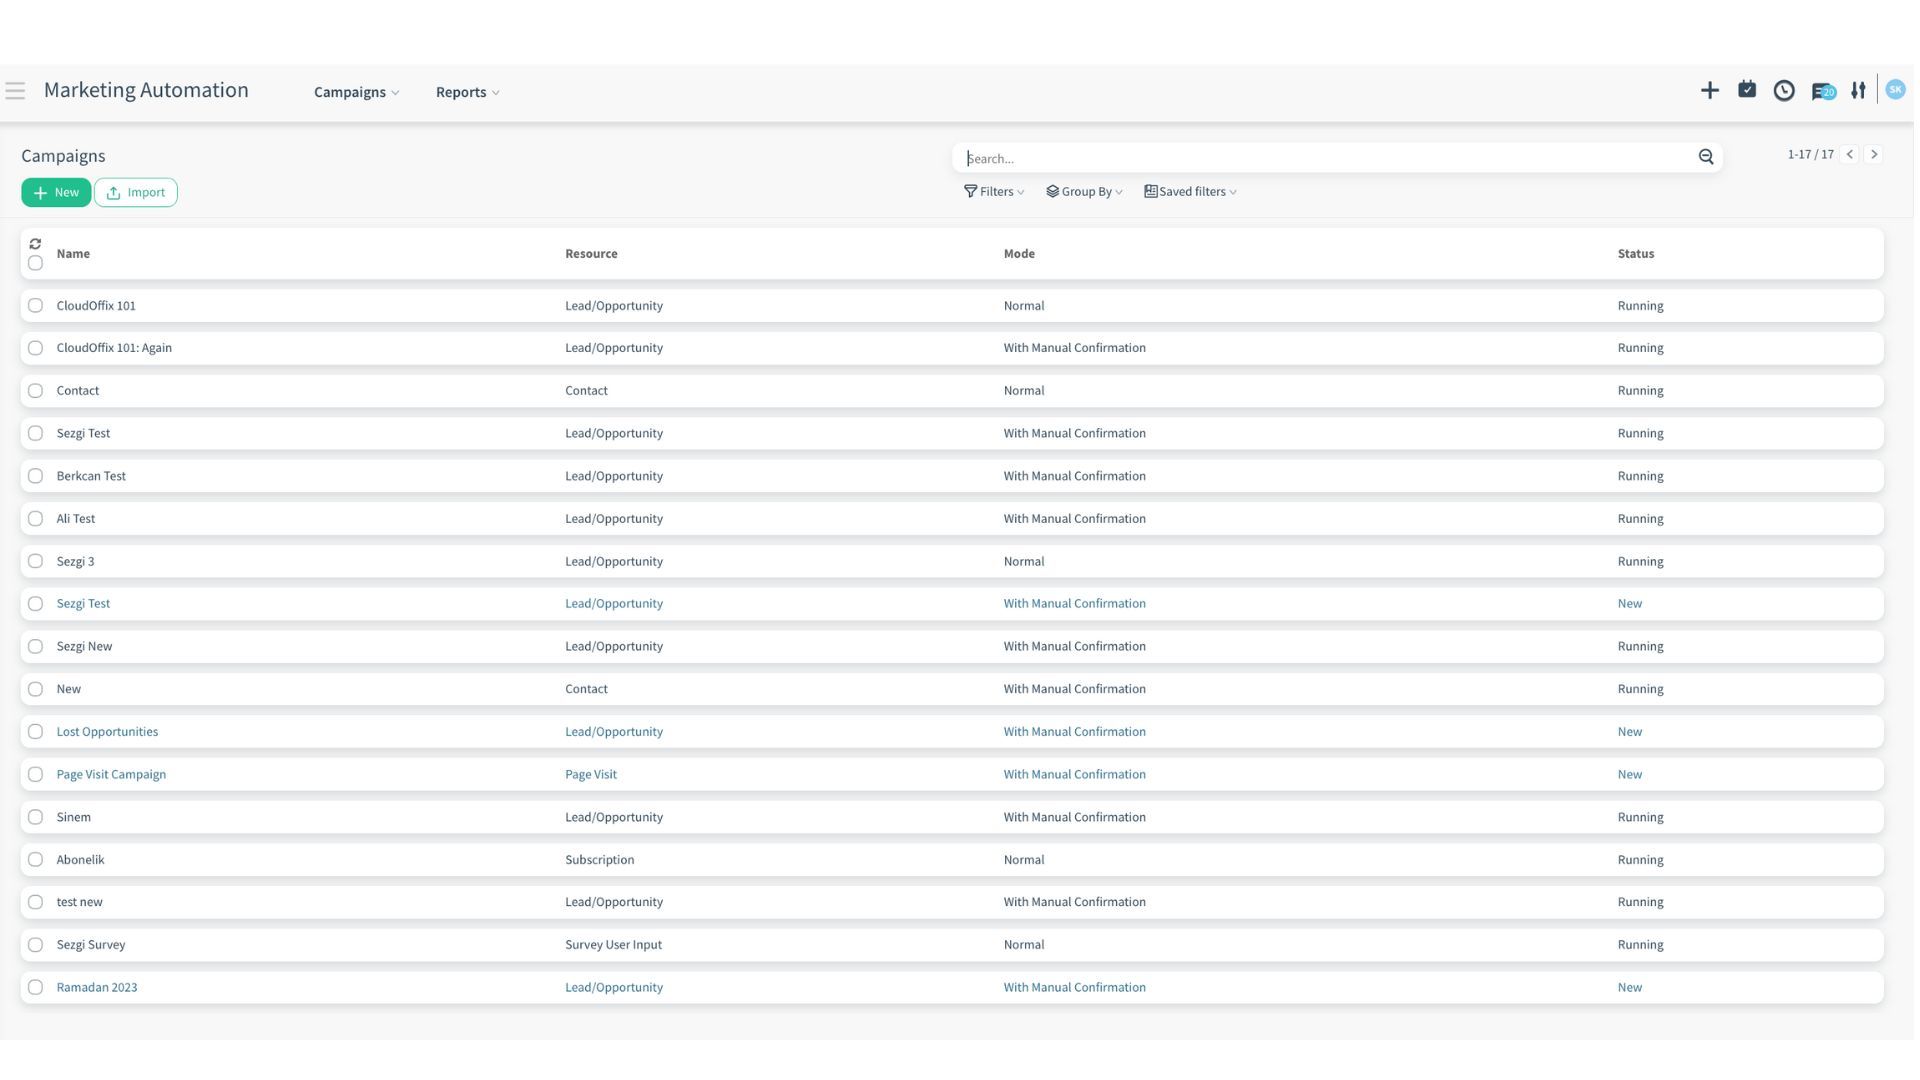Open the Sezgi New campaign

point(952,647)
